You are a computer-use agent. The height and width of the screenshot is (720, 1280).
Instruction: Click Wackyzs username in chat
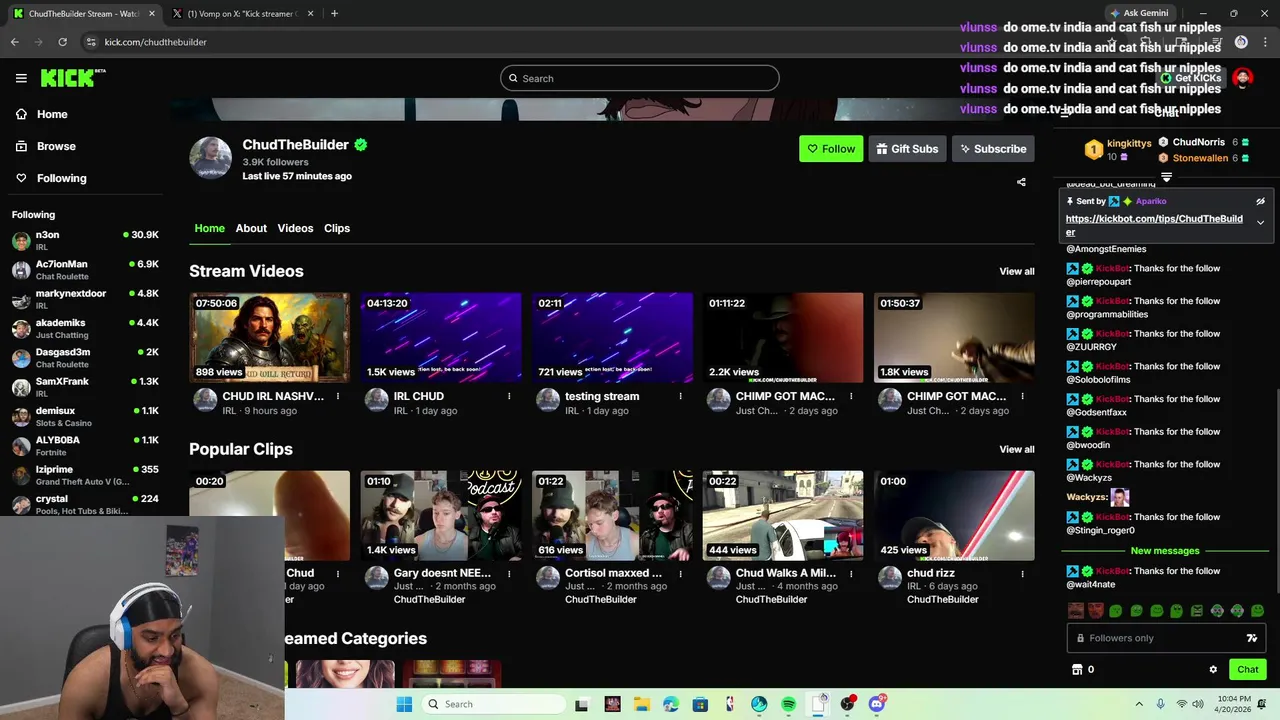tap(1087, 497)
